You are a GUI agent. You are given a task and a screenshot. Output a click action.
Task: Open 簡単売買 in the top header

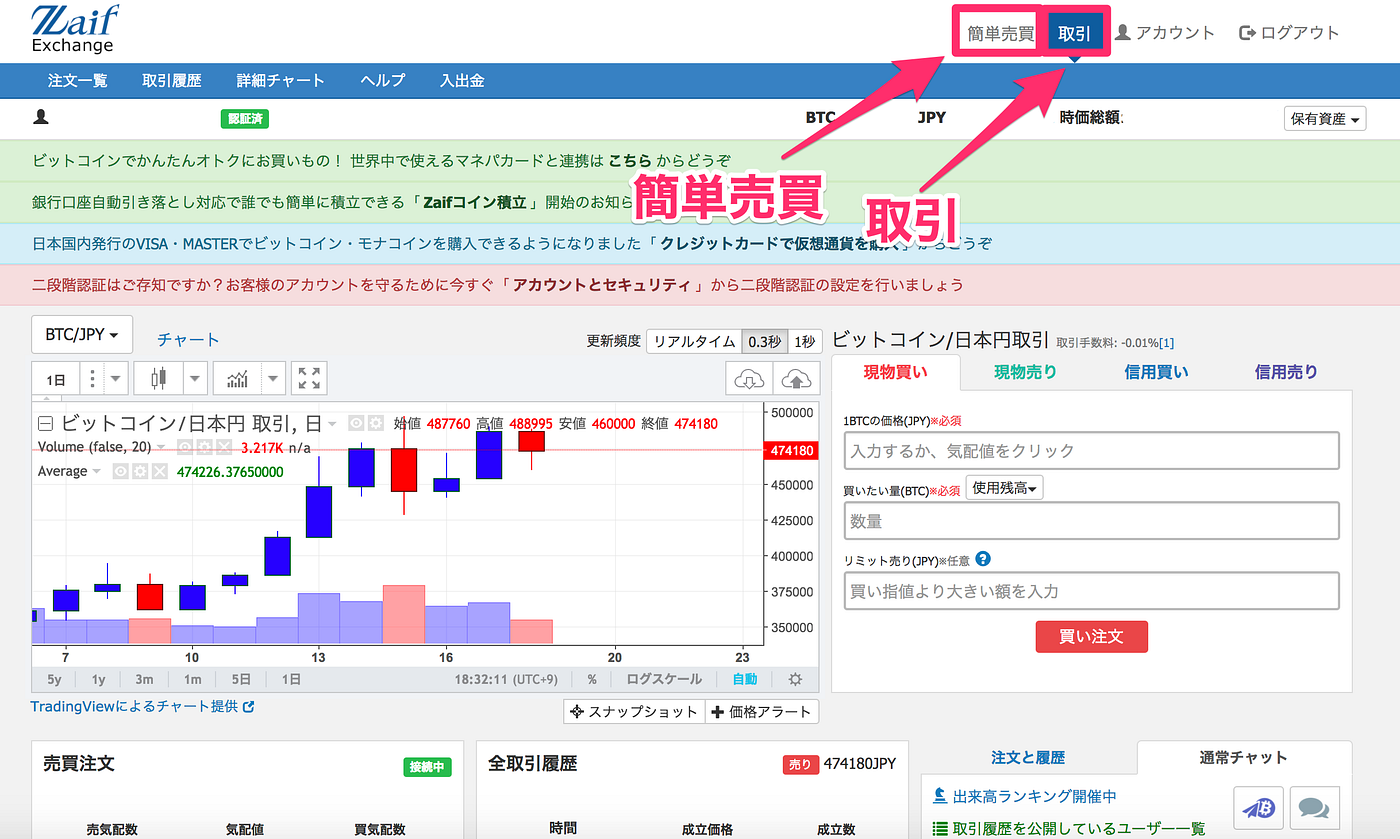coord(1000,33)
